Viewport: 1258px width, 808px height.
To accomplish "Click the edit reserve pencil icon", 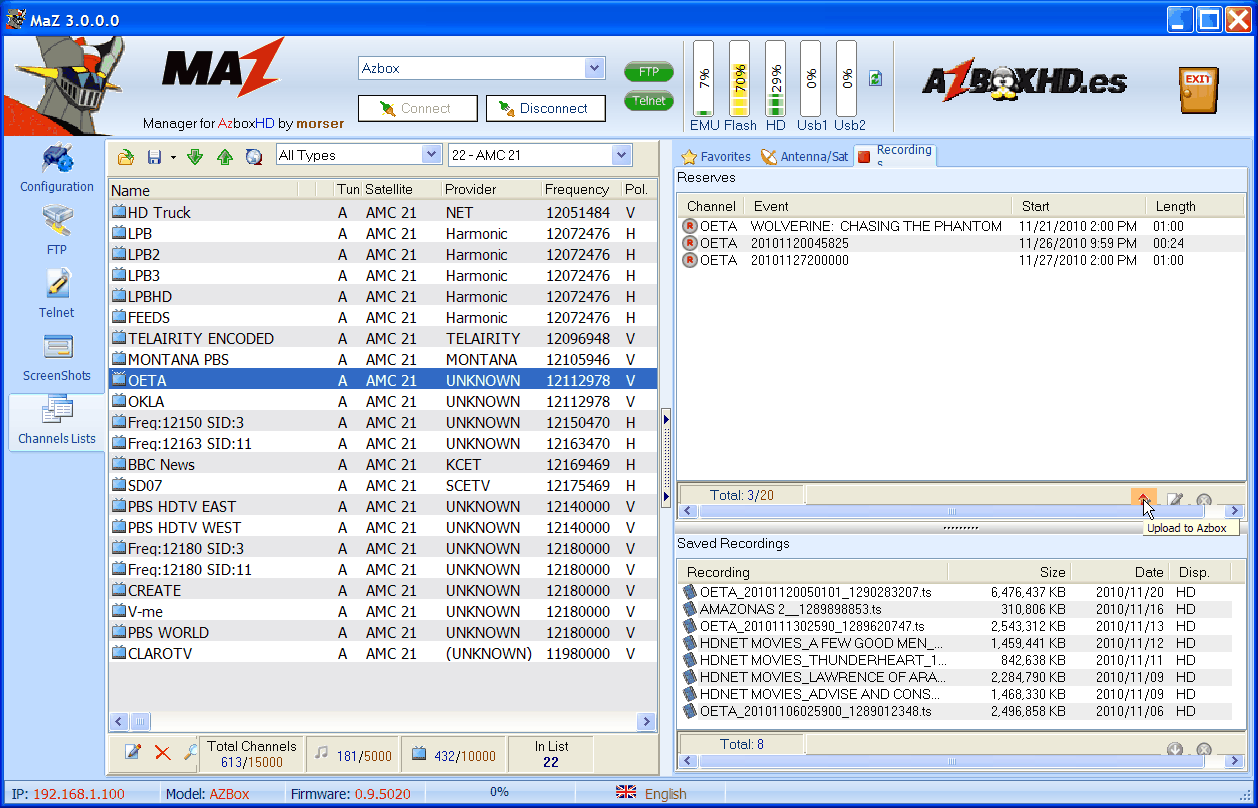I will coord(1176,500).
